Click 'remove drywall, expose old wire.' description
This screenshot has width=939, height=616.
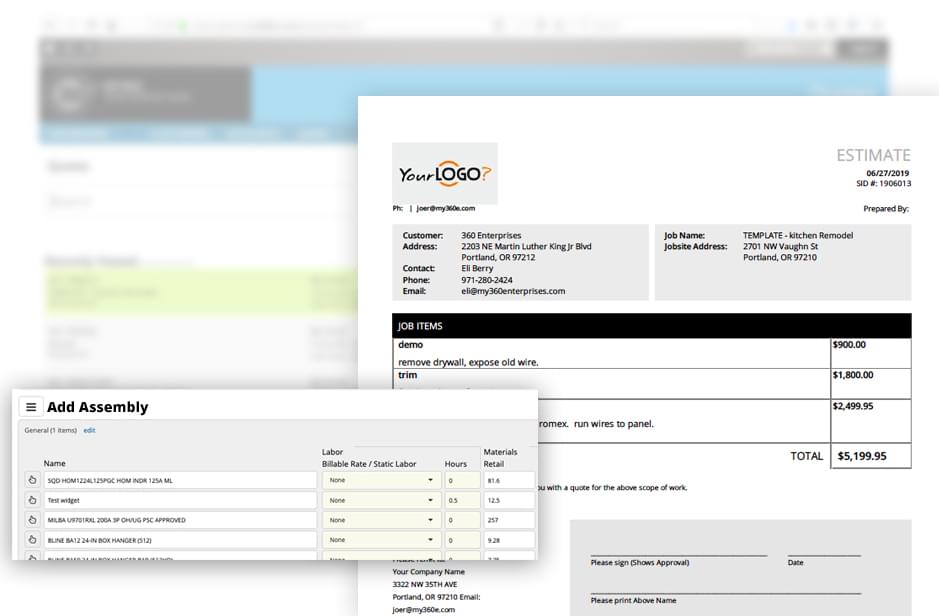468,362
